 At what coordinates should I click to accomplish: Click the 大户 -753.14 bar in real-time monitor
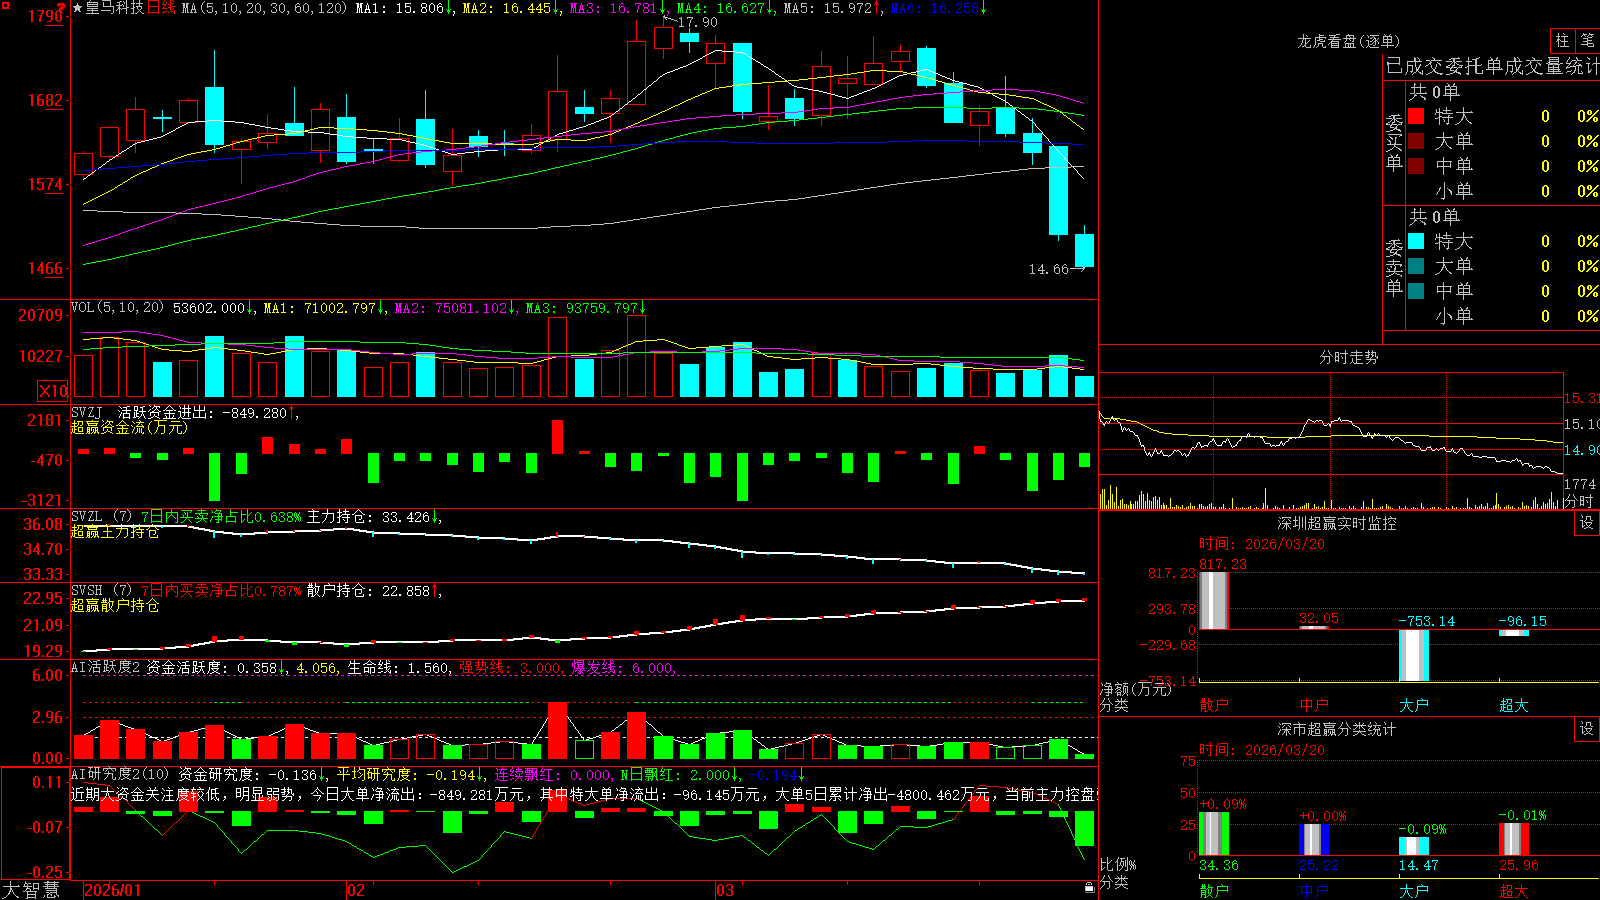pos(1414,655)
